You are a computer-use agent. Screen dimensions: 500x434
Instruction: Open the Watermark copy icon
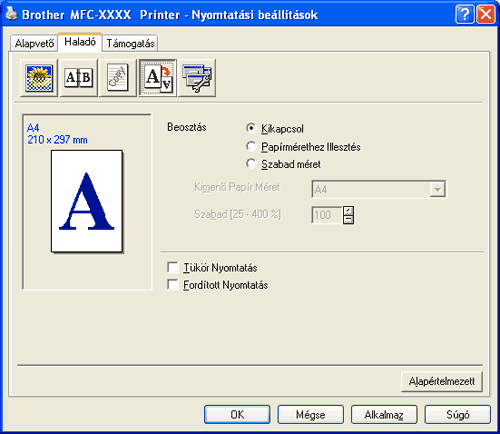(118, 78)
